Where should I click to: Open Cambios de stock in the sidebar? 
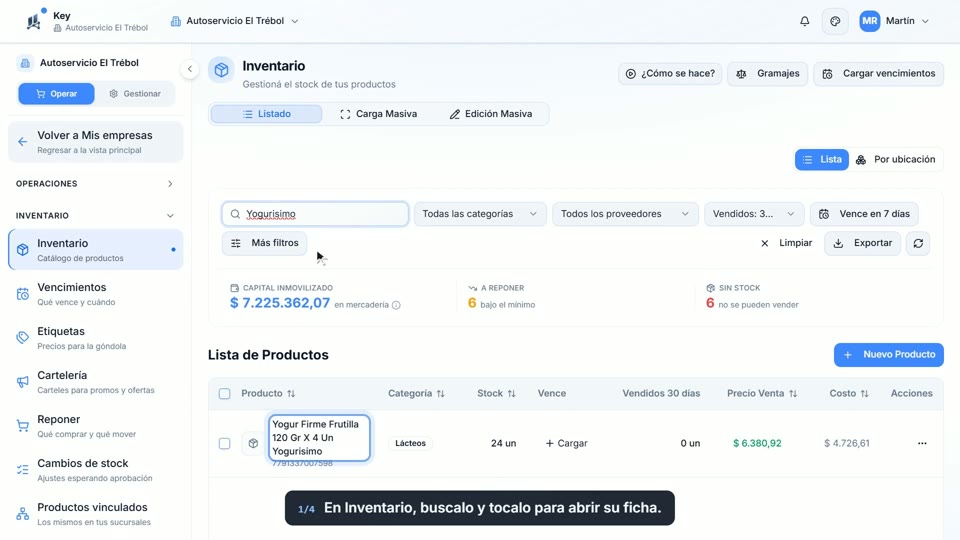[x=96, y=470]
